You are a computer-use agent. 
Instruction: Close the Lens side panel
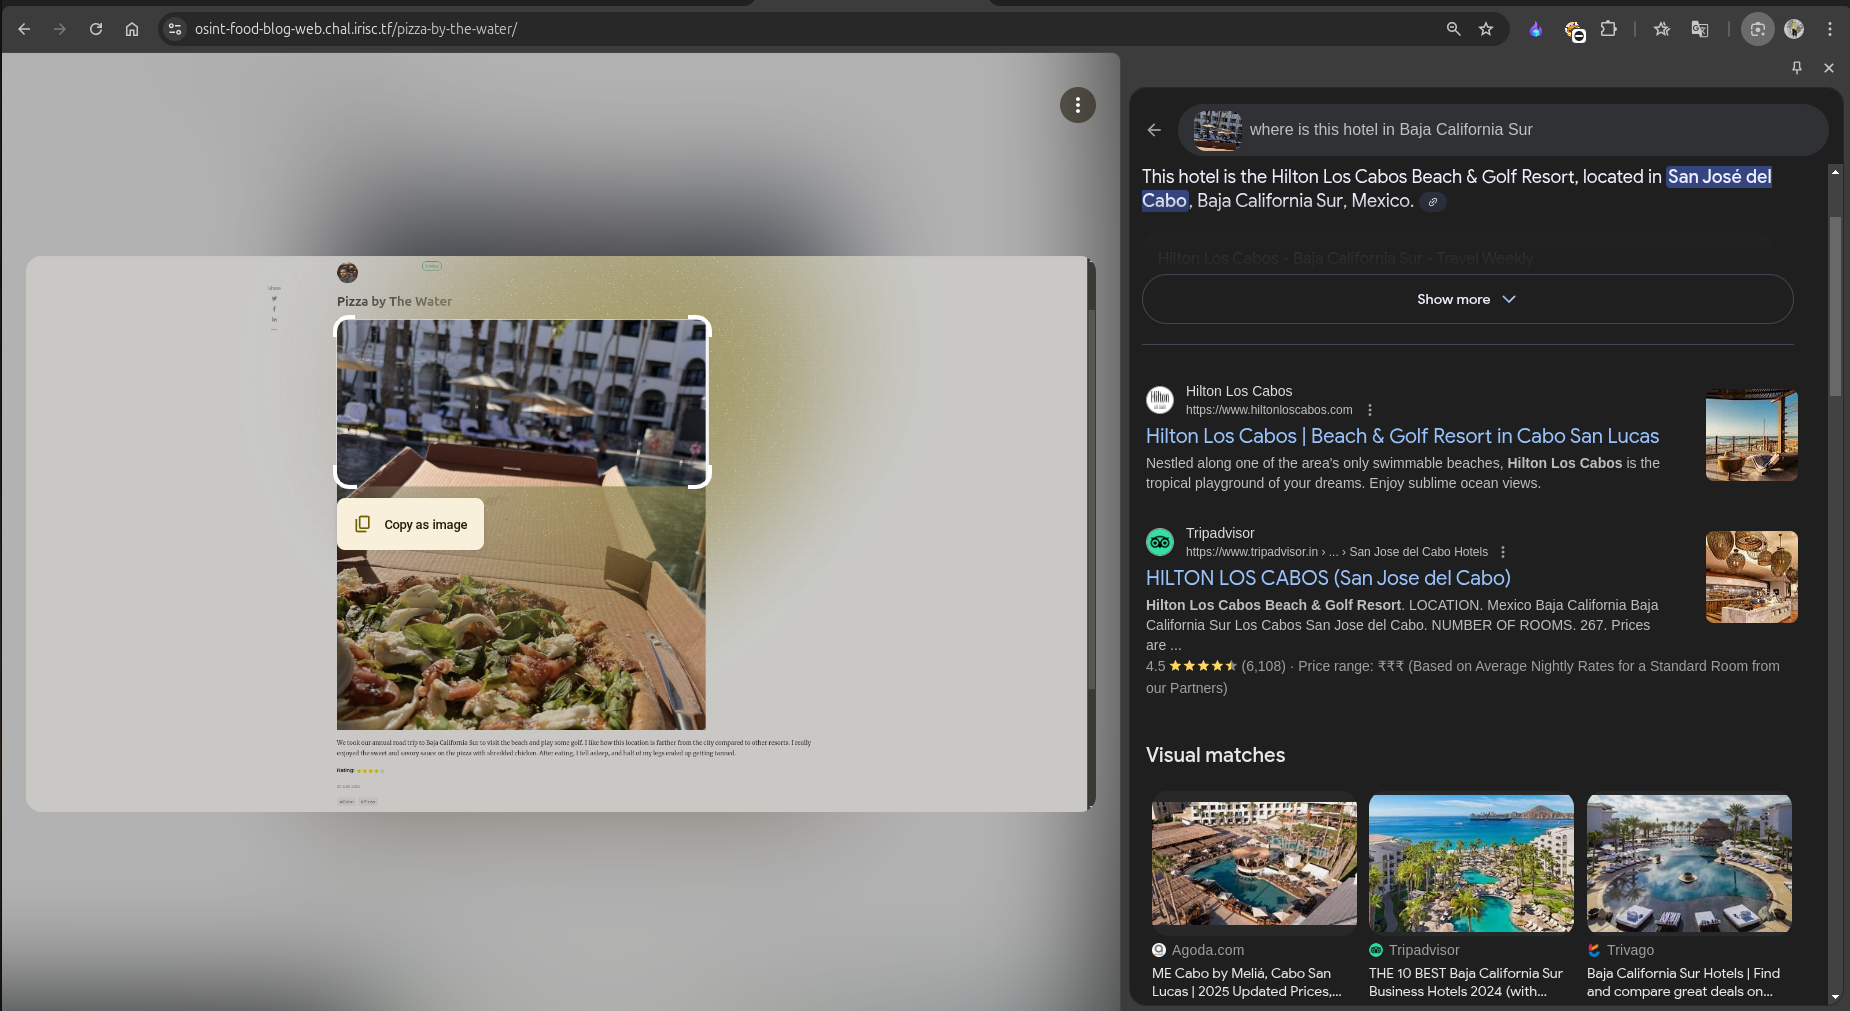1829,67
